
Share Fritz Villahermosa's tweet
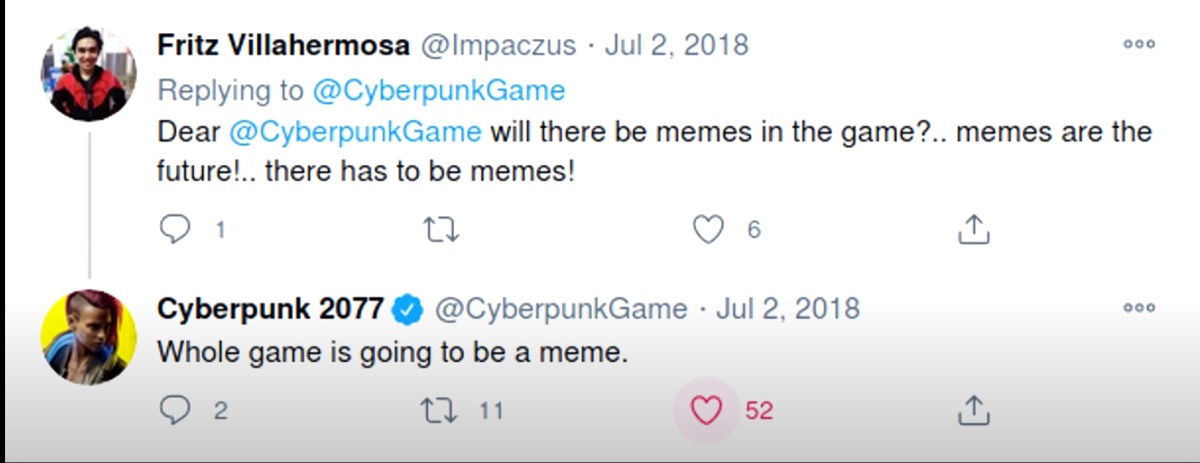point(973,230)
